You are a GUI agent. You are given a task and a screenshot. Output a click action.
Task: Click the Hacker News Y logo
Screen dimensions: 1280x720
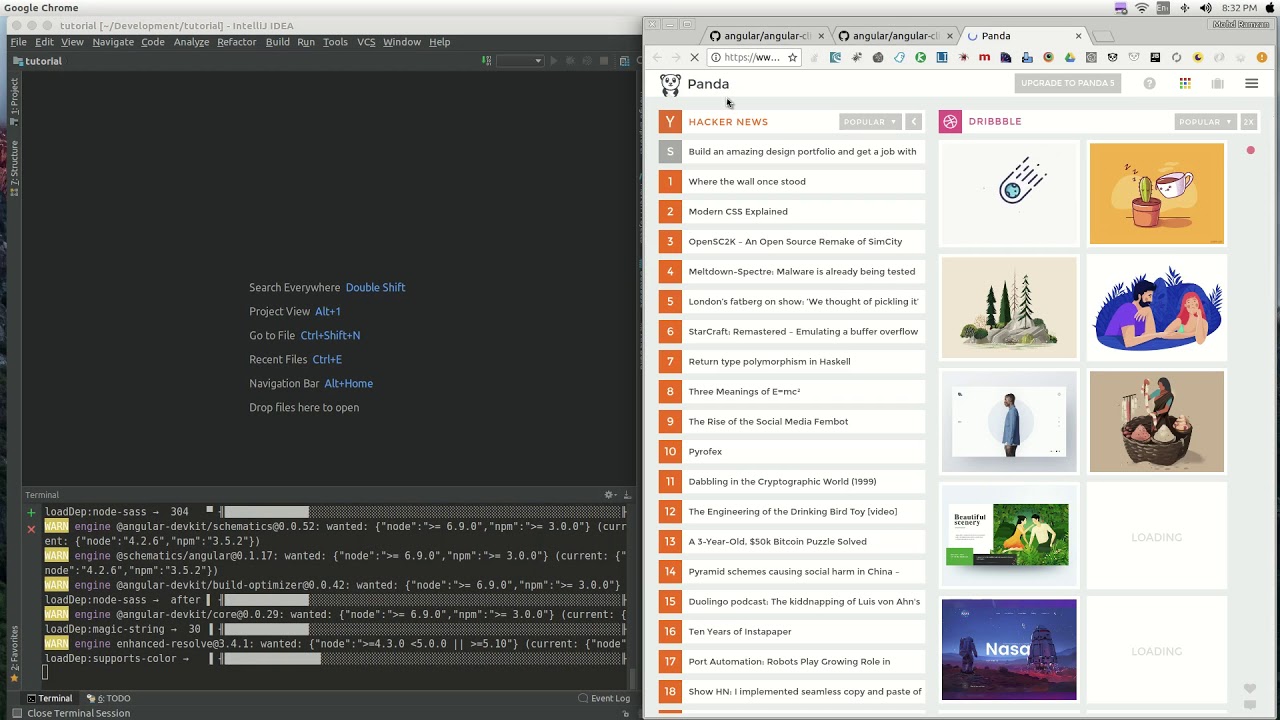pyautogui.click(x=670, y=122)
